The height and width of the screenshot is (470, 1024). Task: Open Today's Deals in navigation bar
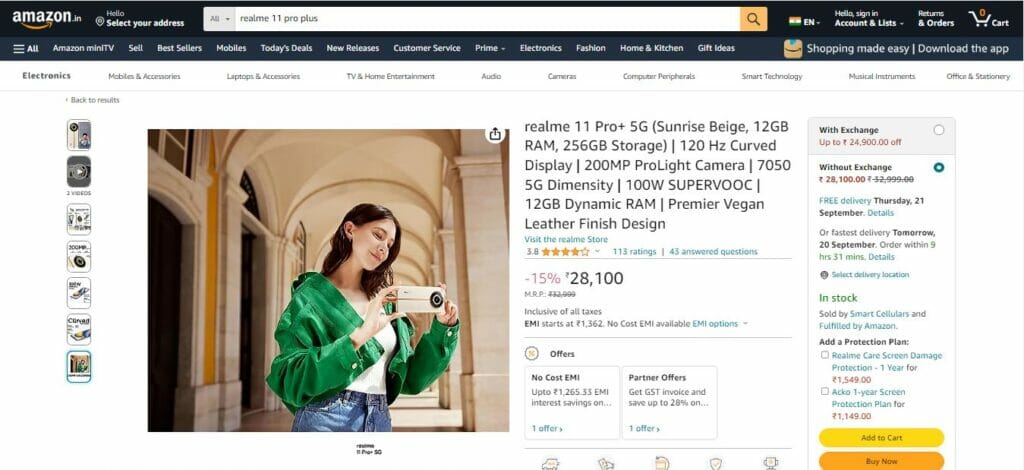(x=286, y=48)
